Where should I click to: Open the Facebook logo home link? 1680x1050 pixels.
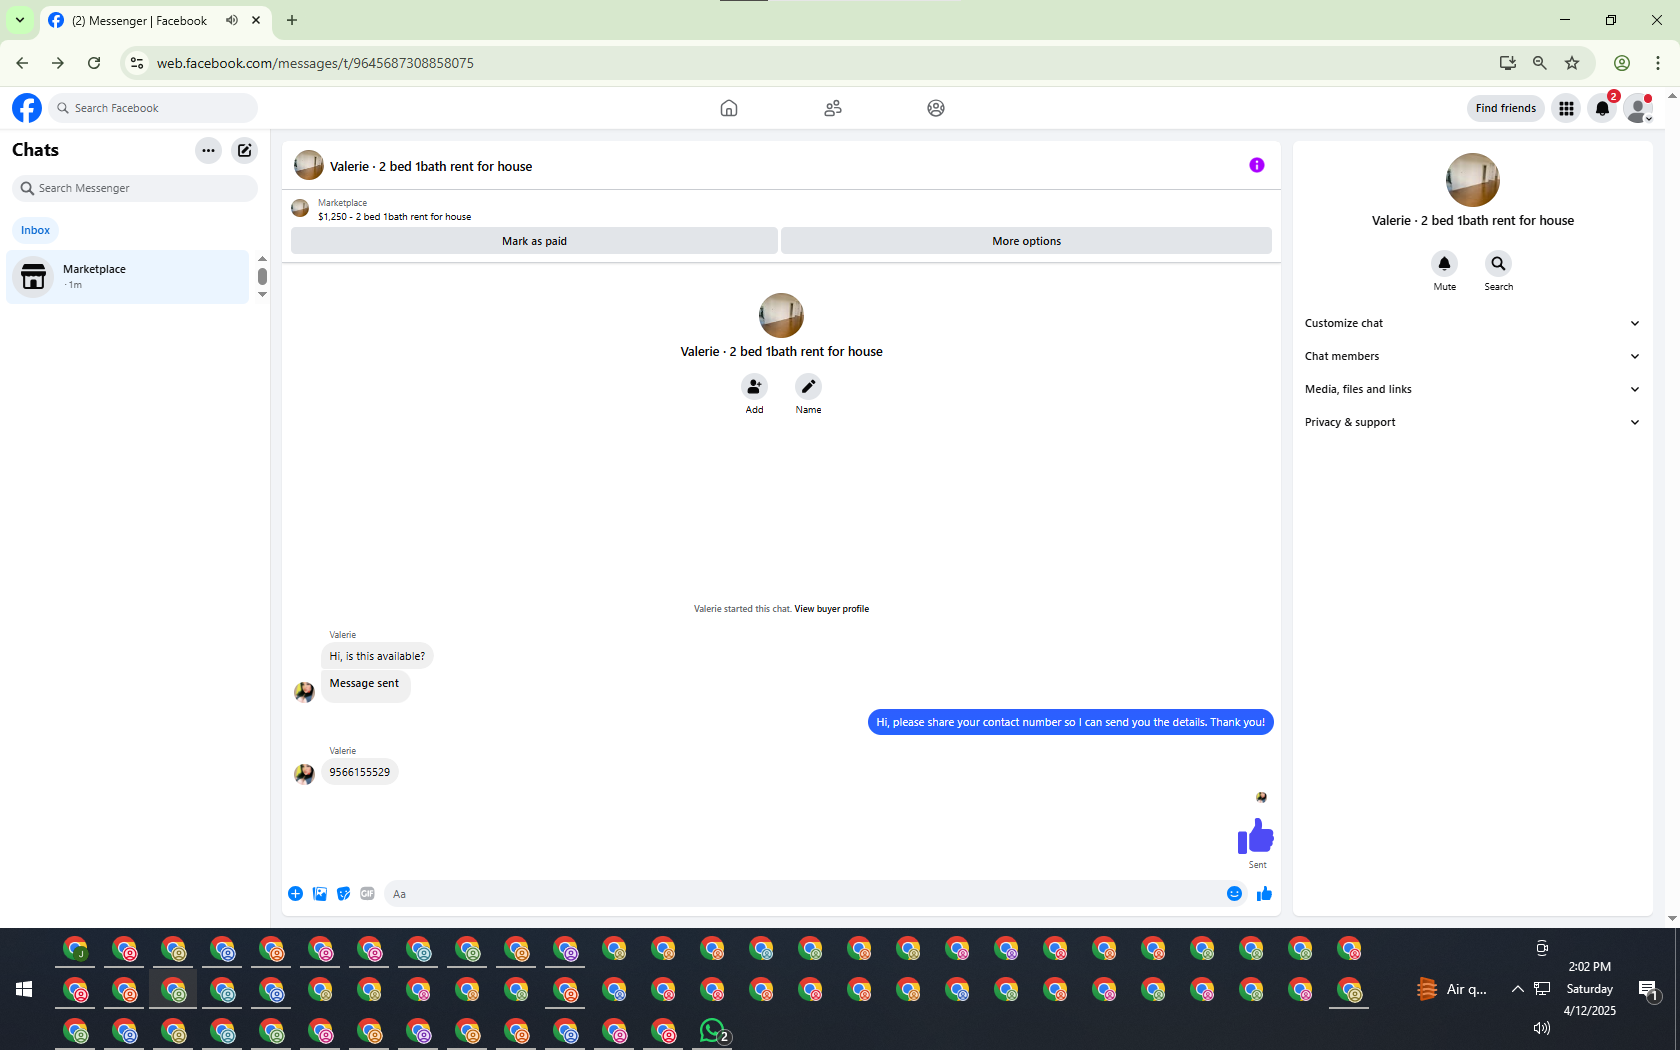[x=27, y=108]
